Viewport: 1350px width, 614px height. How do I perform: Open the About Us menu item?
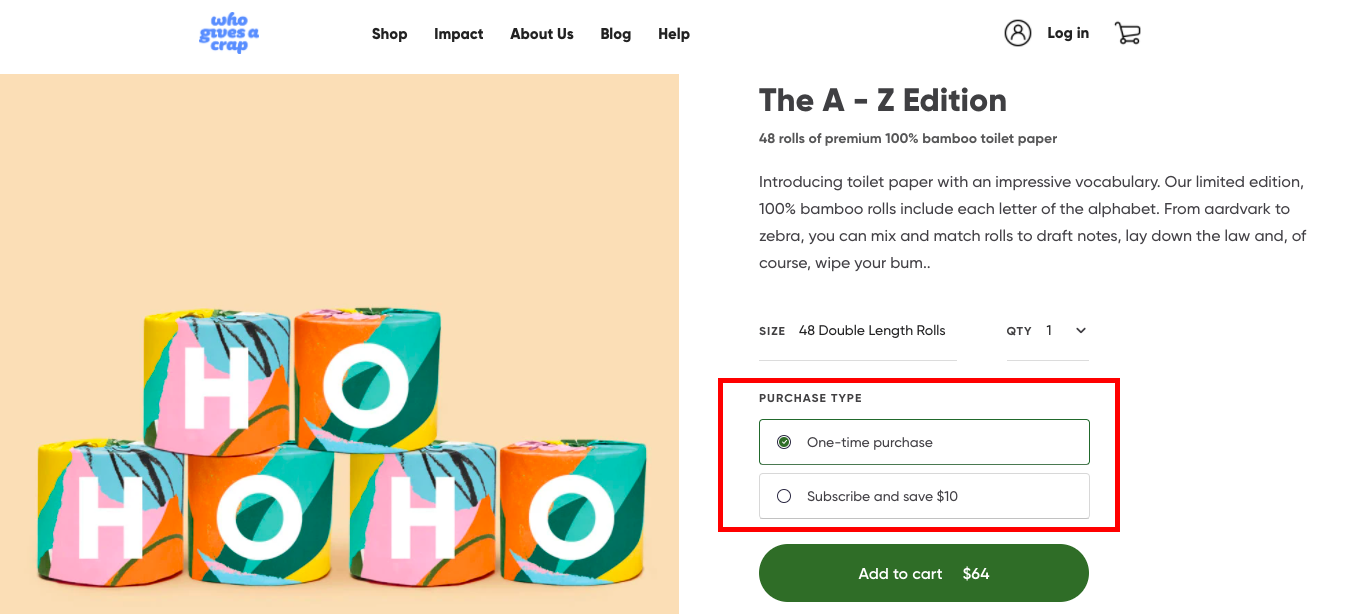[541, 34]
